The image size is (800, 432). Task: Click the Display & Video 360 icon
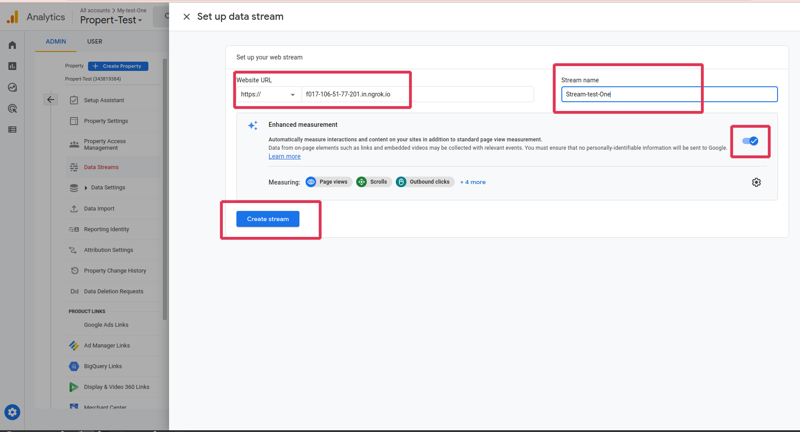(x=74, y=387)
